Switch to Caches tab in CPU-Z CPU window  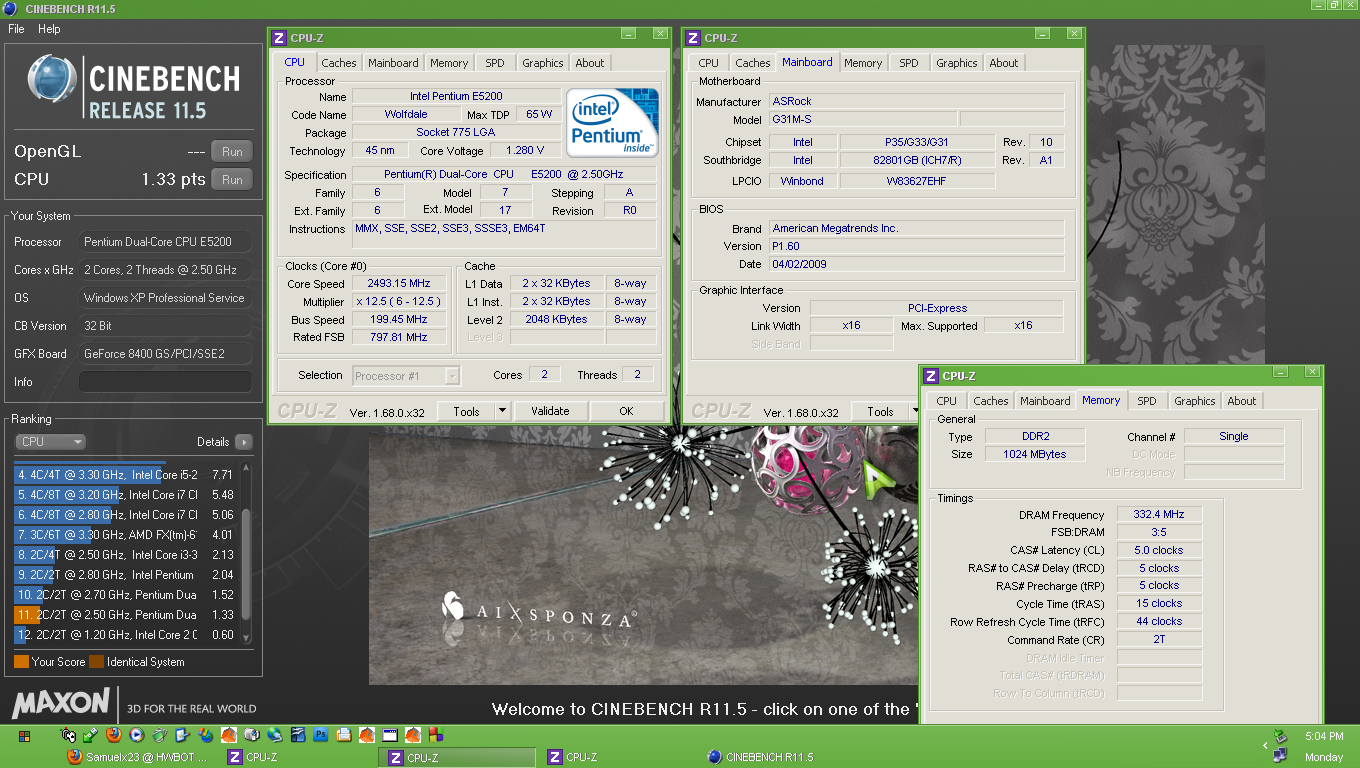coord(339,63)
